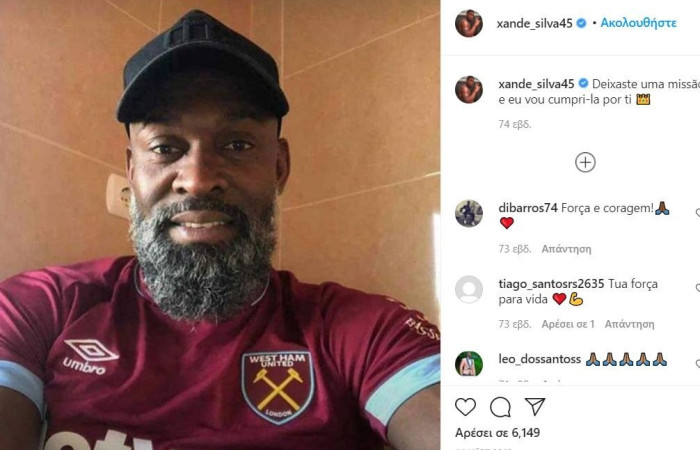Load more comments with the plus circle
The image size is (700, 450).
tap(585, 162)
